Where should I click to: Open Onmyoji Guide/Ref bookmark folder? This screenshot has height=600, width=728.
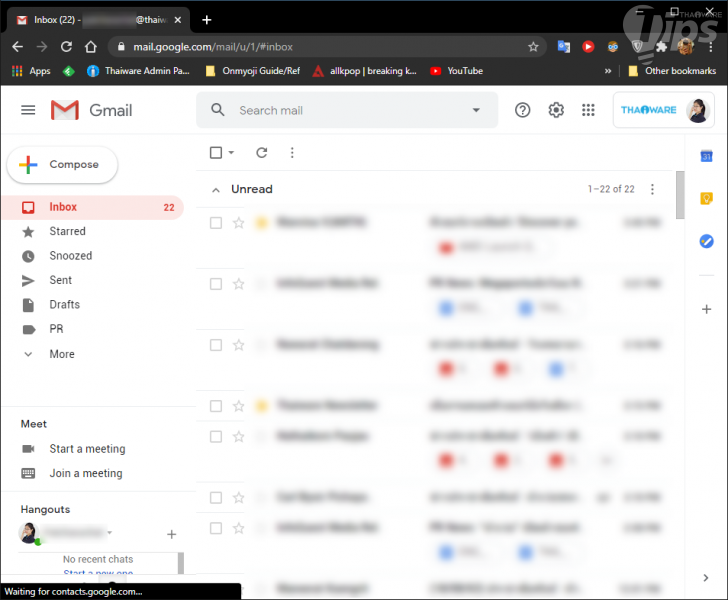[254, 71]
